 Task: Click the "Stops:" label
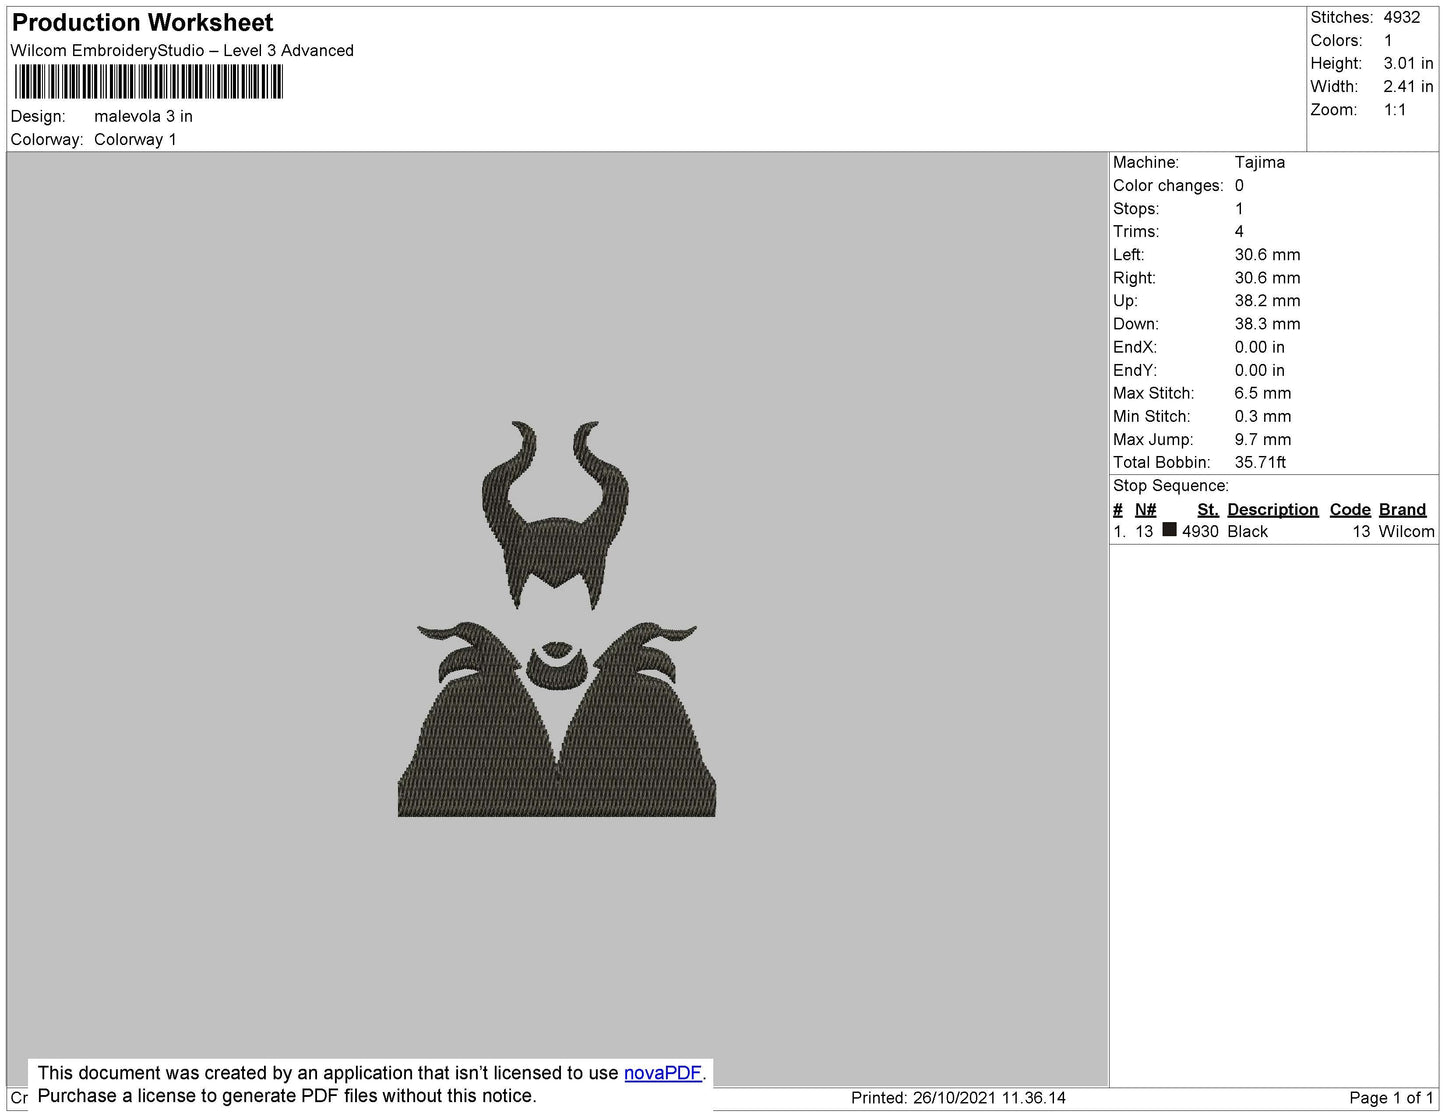tap(1136, 209)
